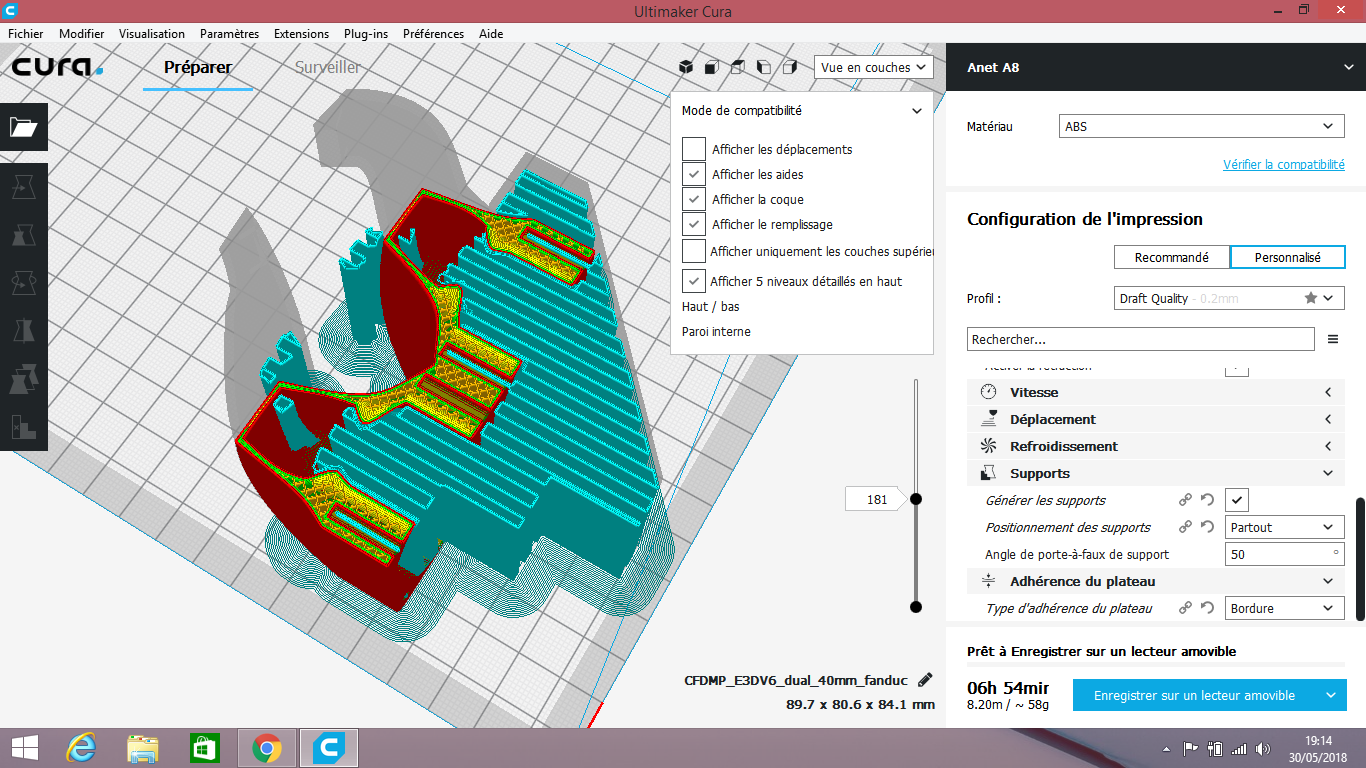
Task: Select the Personnalisé settings mode
Action: point(1288,257)
